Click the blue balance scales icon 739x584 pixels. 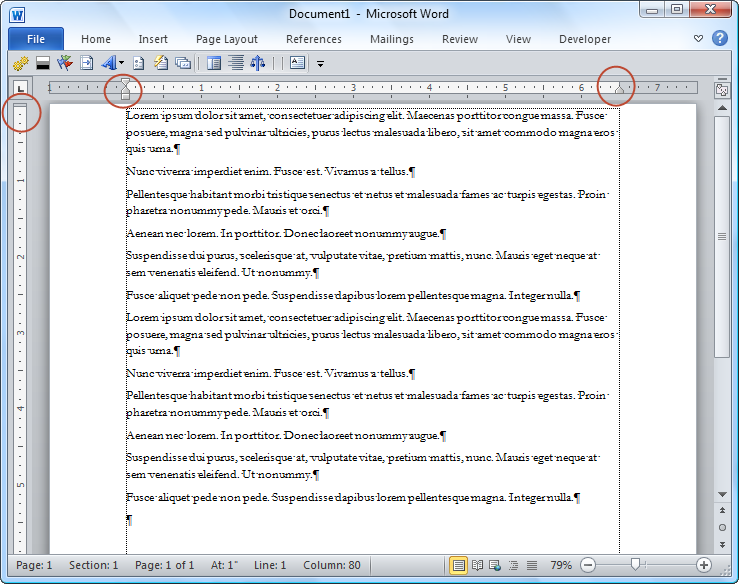(257, 63)
